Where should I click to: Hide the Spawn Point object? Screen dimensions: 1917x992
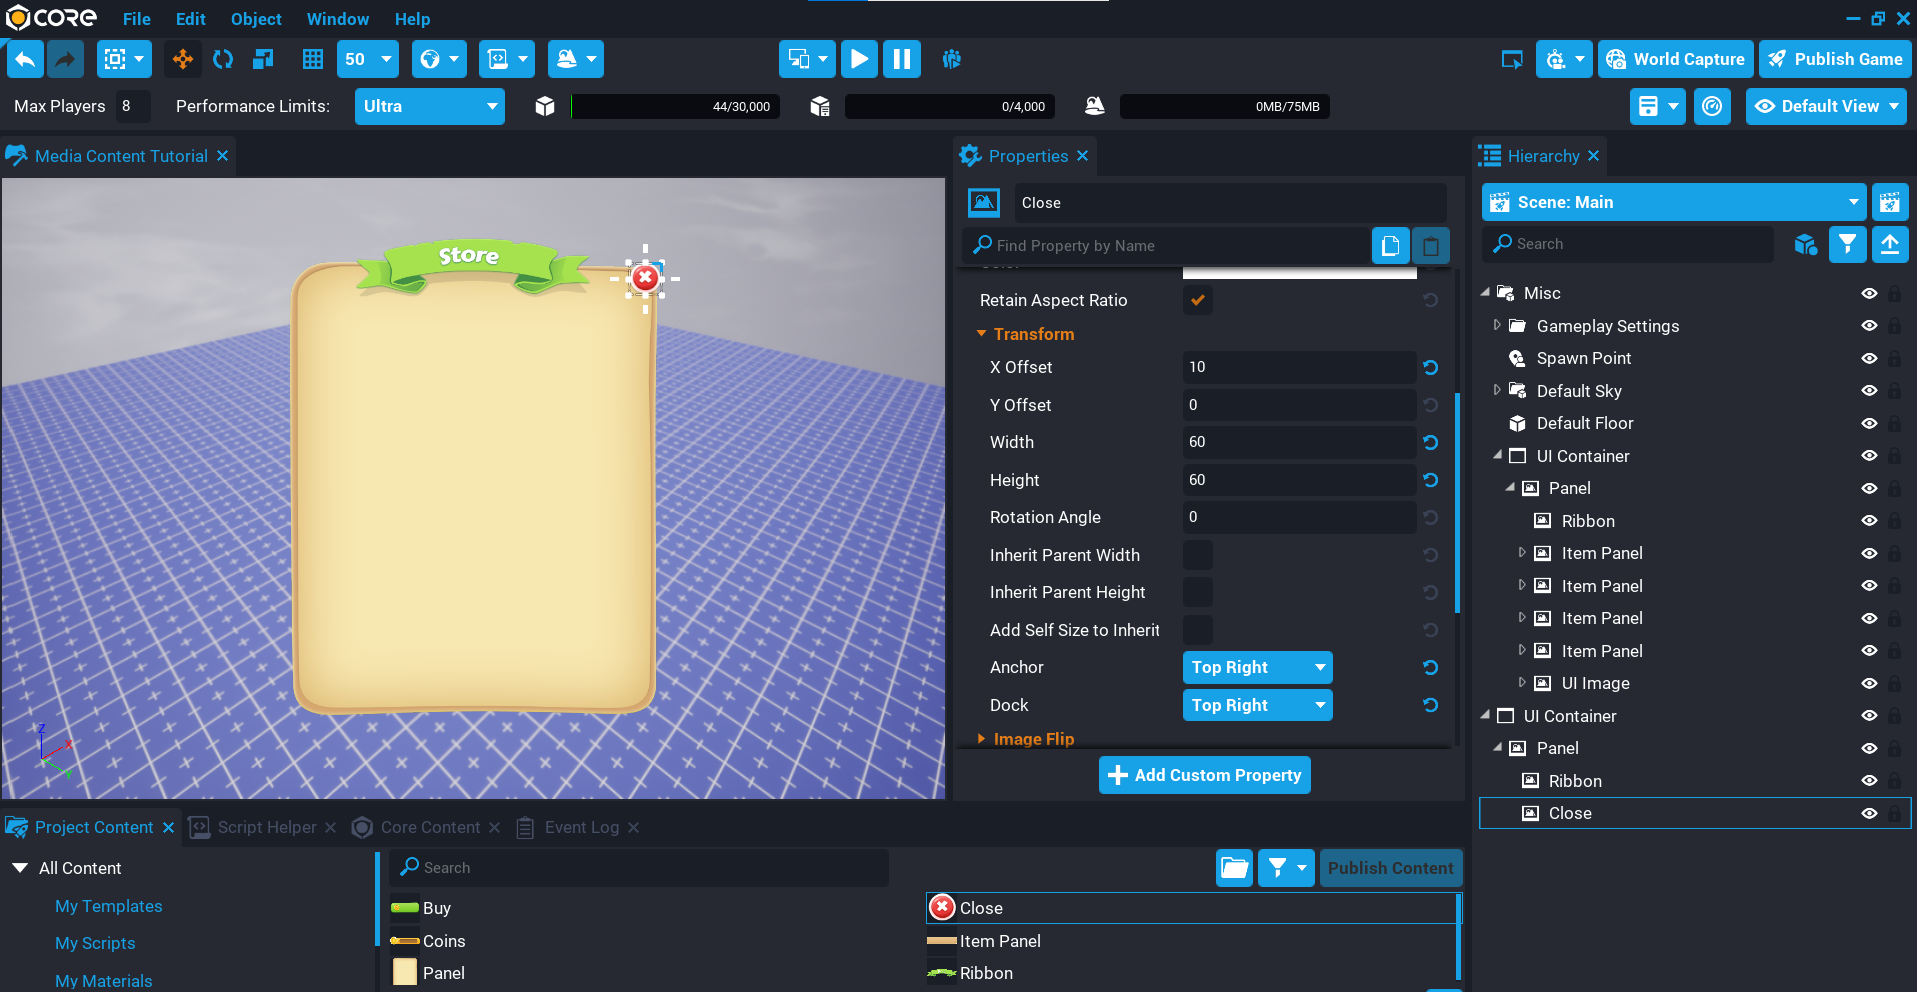1868,358
